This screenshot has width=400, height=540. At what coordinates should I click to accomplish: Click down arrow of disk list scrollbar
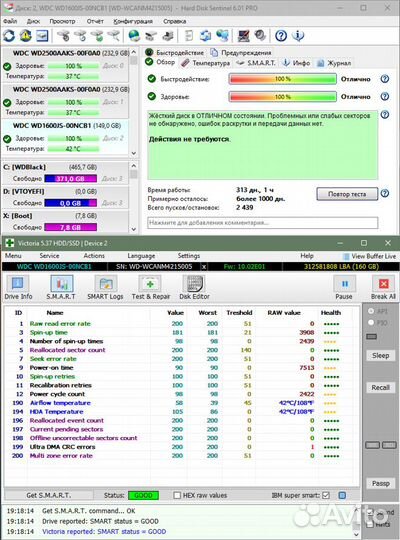click(x=134, y=153)
